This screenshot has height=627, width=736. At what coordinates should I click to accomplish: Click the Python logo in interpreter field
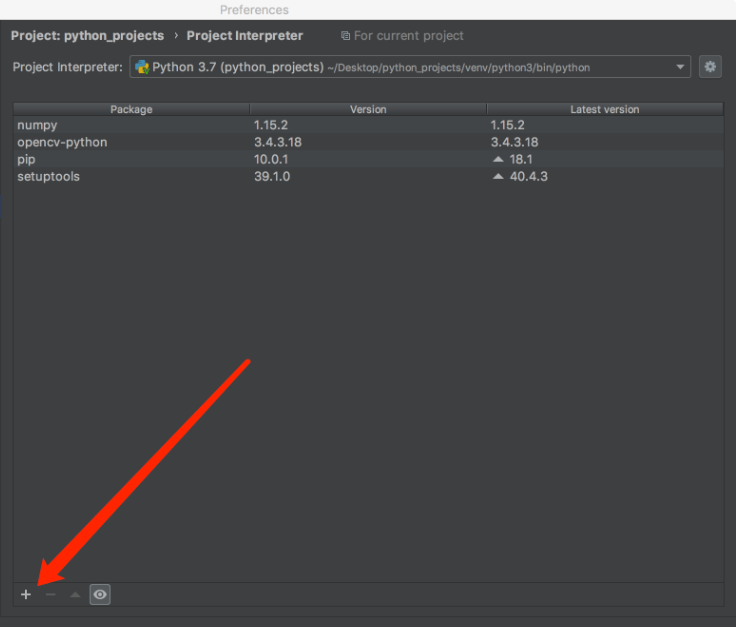point(142,67)
